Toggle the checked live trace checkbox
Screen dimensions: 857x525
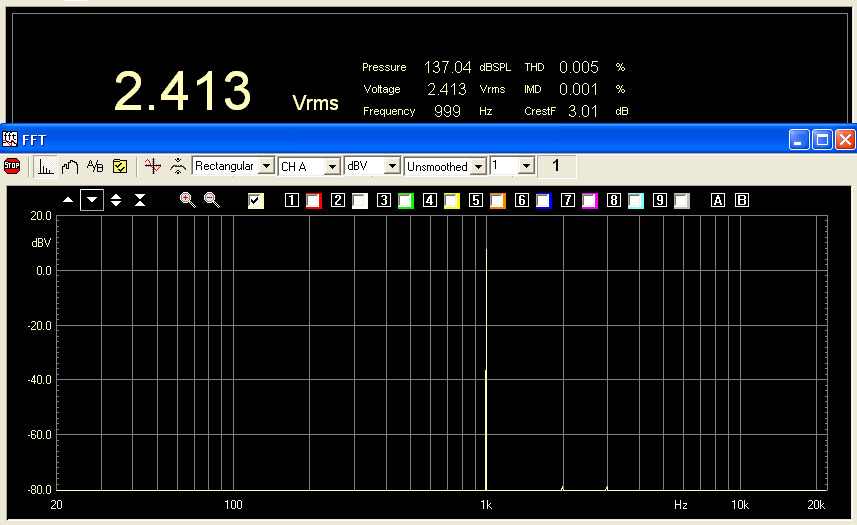pos(256,201)
